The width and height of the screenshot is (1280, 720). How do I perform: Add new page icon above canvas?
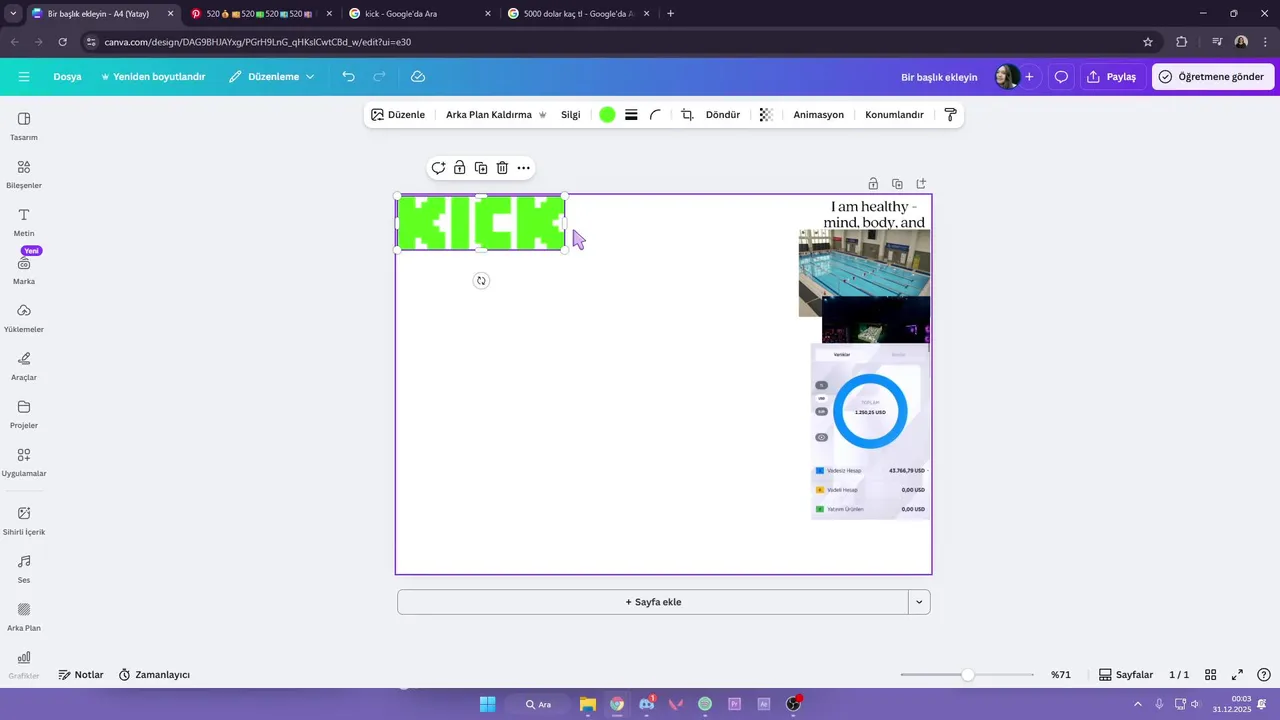coord(921,184)
